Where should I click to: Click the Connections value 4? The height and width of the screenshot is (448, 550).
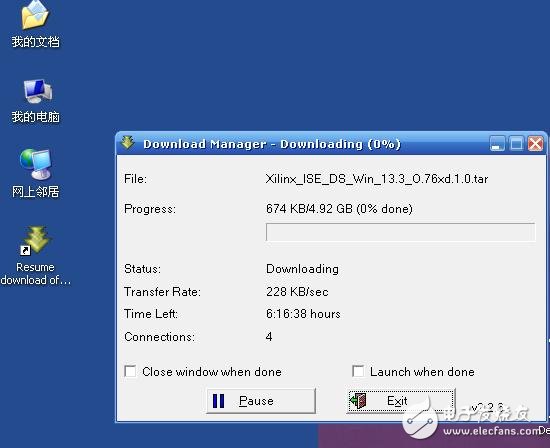coord(269,337)
